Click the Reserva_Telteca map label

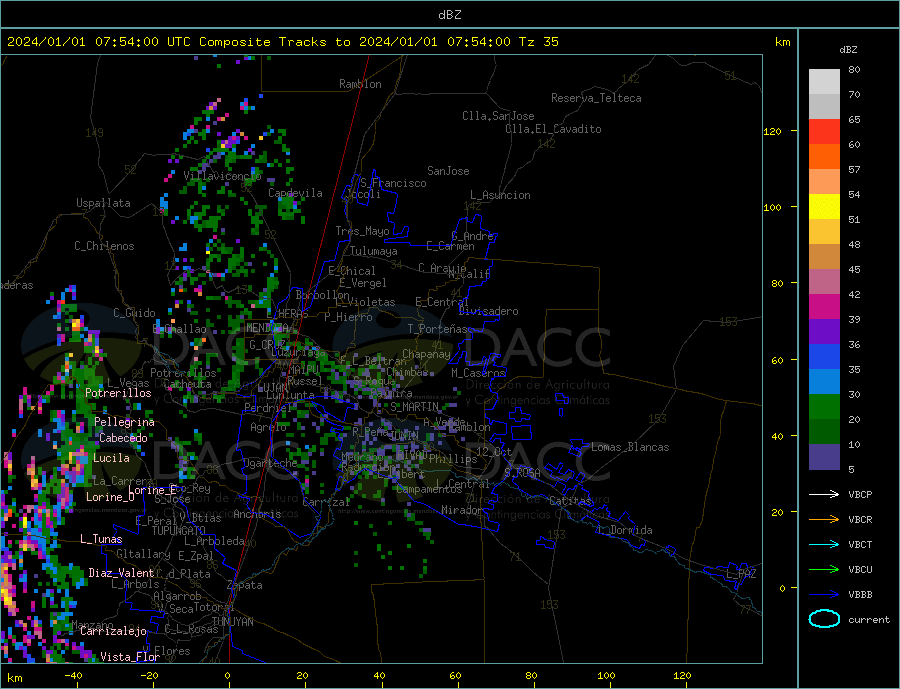coord(596,98)
